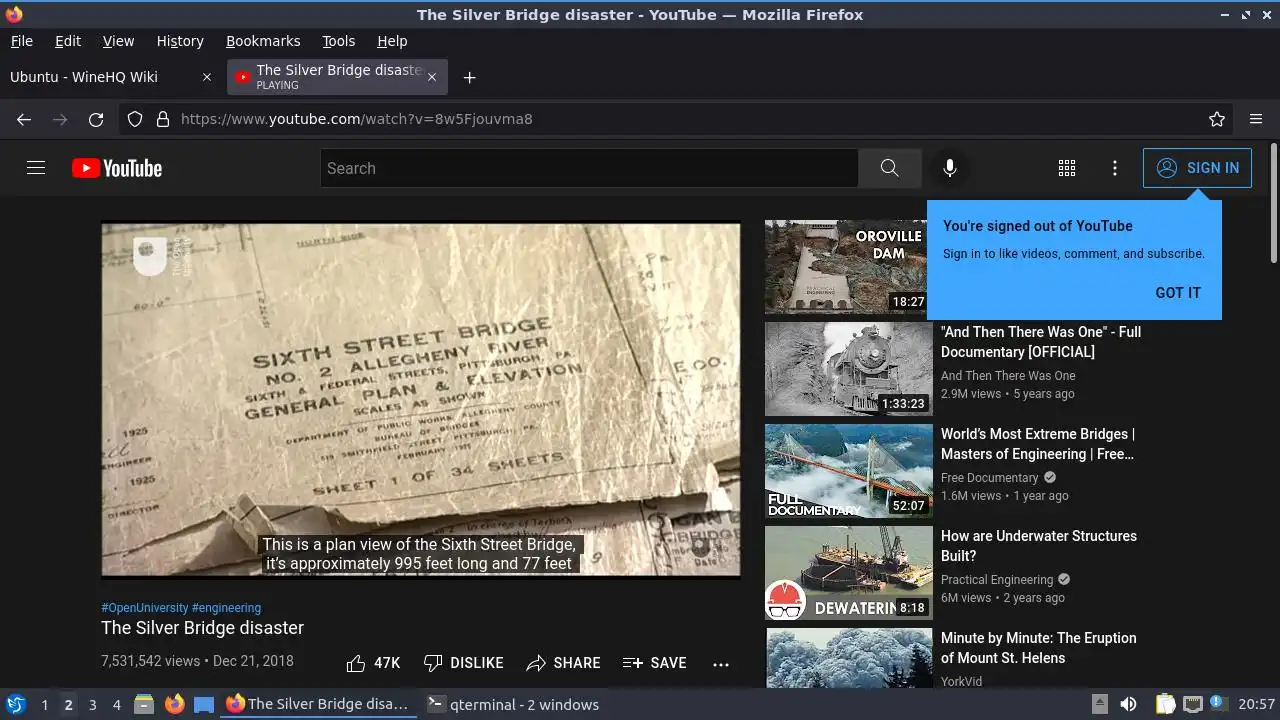Open YouTube settings three-dot menu in header
The height and width of the screenshot is (720, 1280).
coord(1115,168)
